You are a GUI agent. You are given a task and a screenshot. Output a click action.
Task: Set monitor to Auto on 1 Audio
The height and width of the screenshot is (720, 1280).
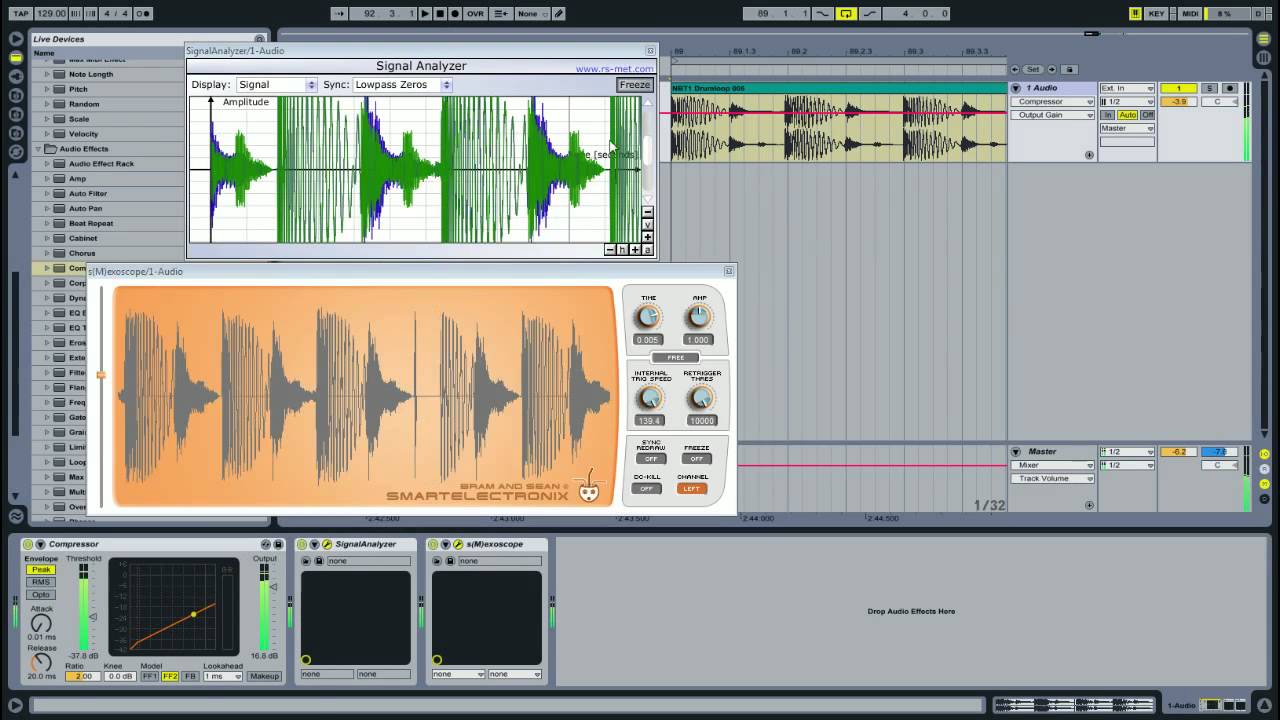coord(1128,115)
